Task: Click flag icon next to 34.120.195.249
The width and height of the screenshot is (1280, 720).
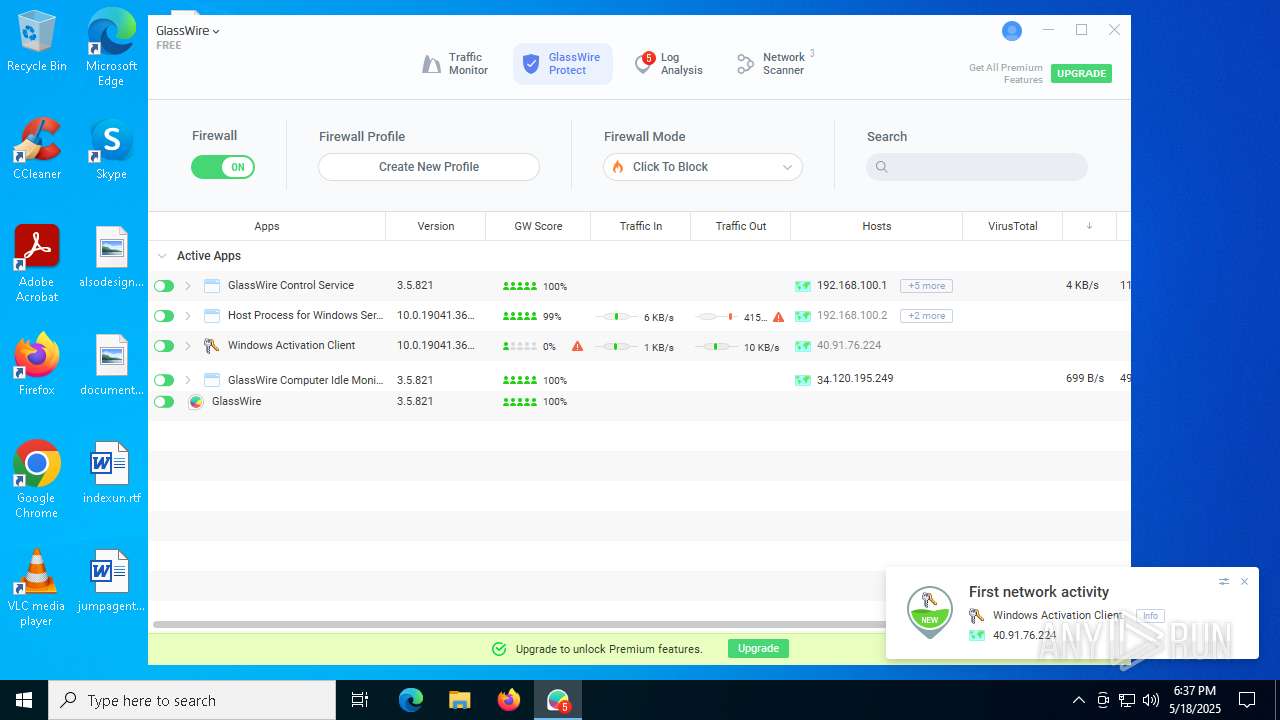Action: (x=803, y=380)
